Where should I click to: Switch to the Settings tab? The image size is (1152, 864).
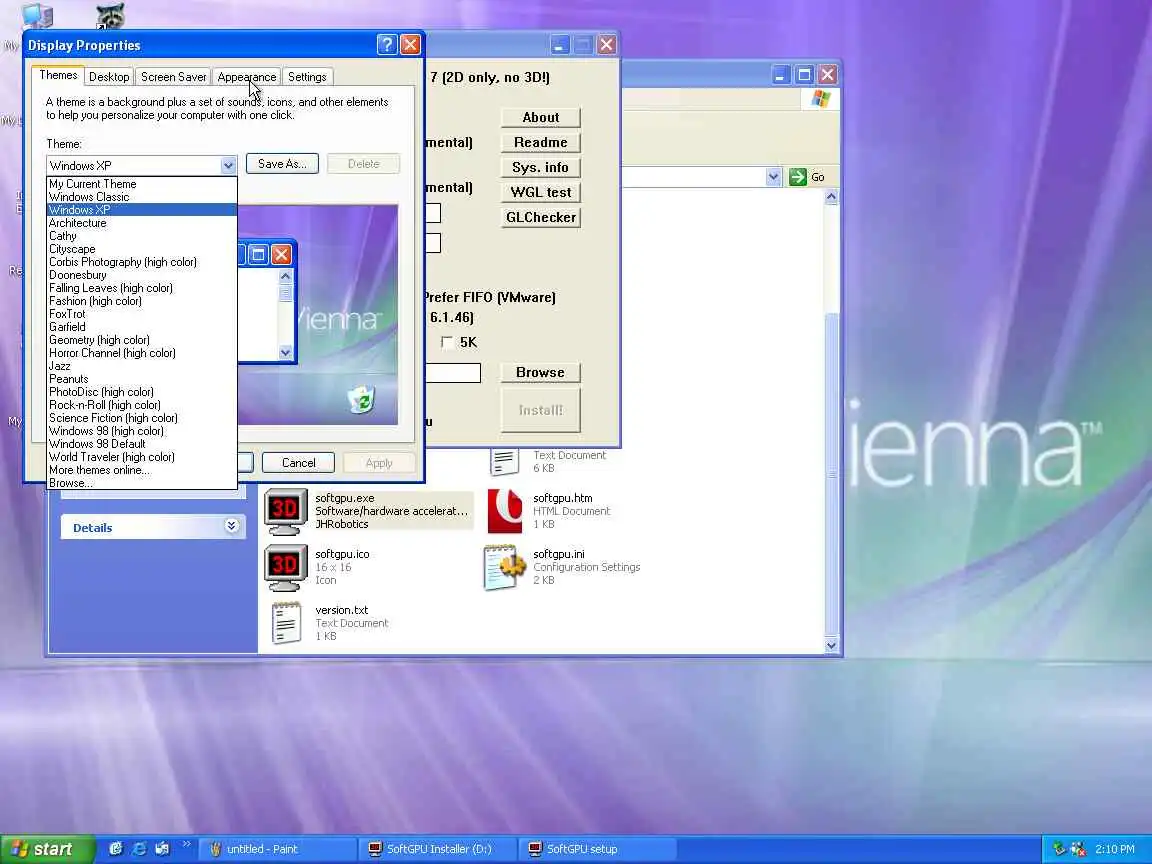(307, 77)
